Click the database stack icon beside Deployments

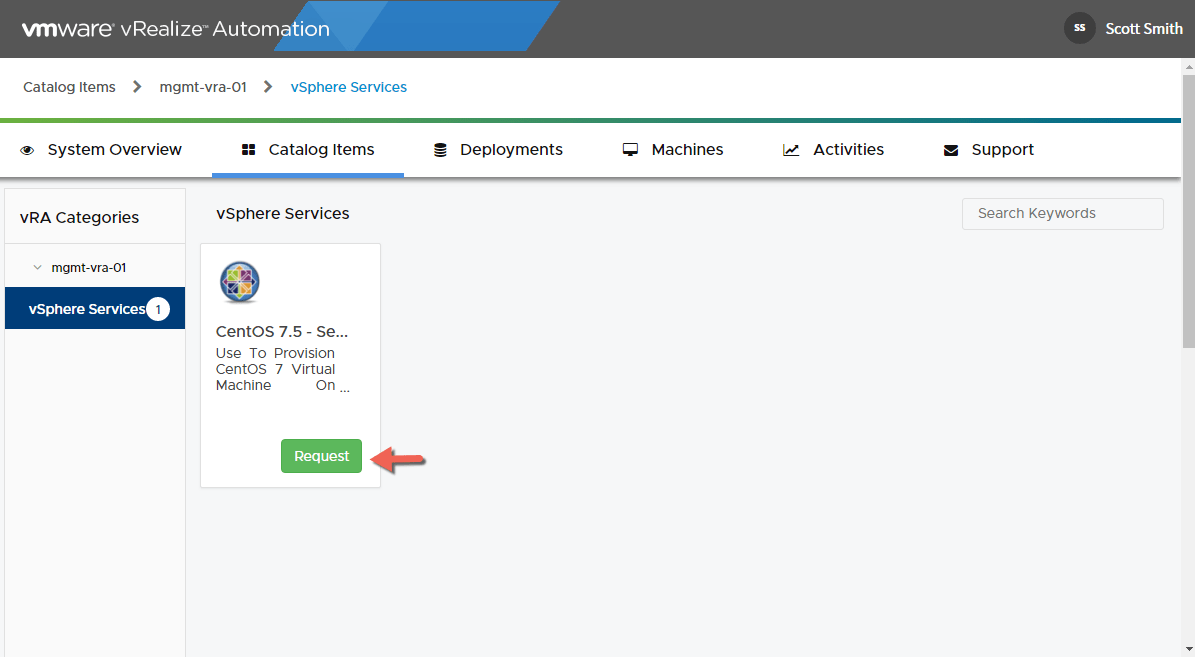[440, 150]
